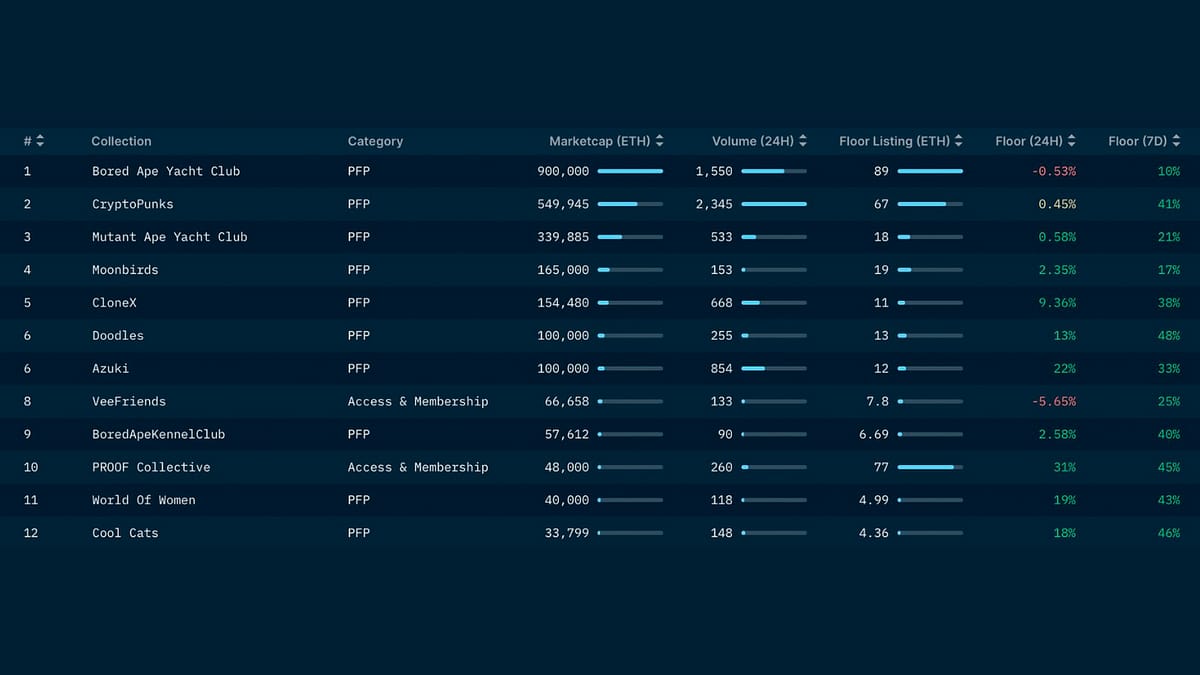The height and width of the screenshot is (675, 1200).
Task: Click the CryptoPunks volume bar
Action: [774, 204]
